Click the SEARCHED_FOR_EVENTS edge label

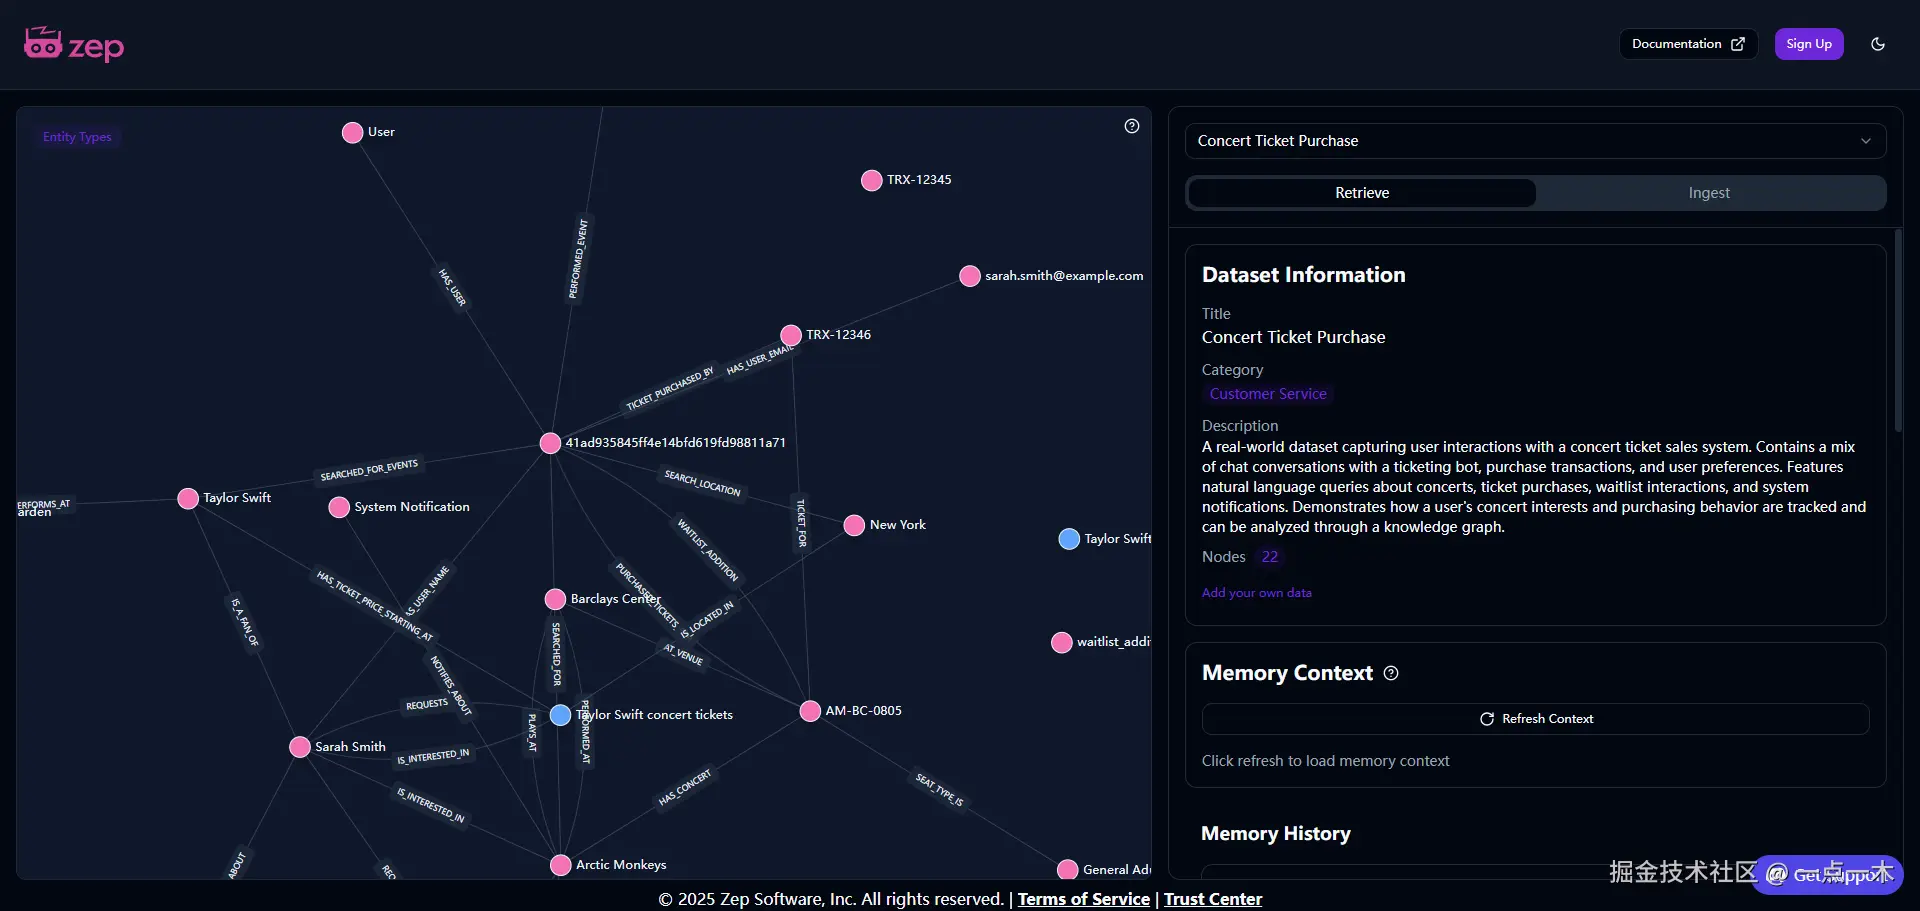(369, 470)
